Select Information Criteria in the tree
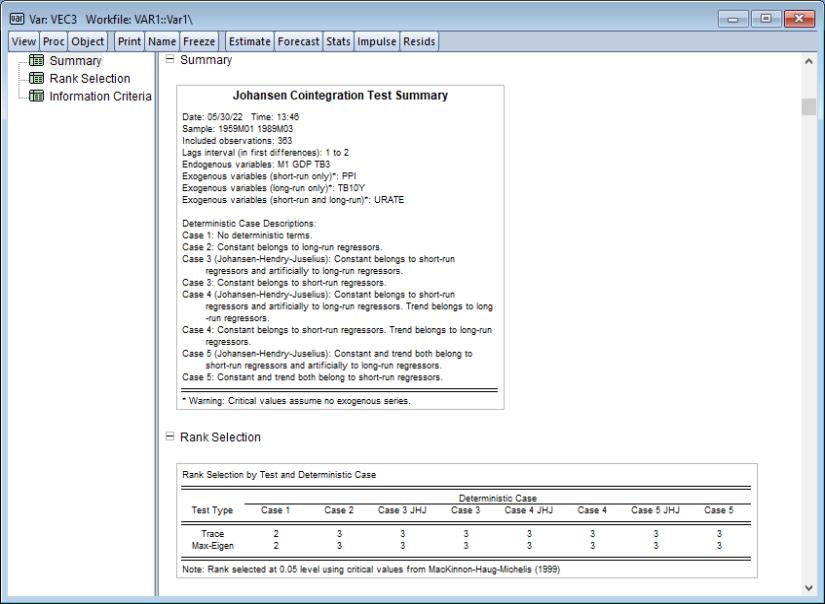 [x=100, y=96]
